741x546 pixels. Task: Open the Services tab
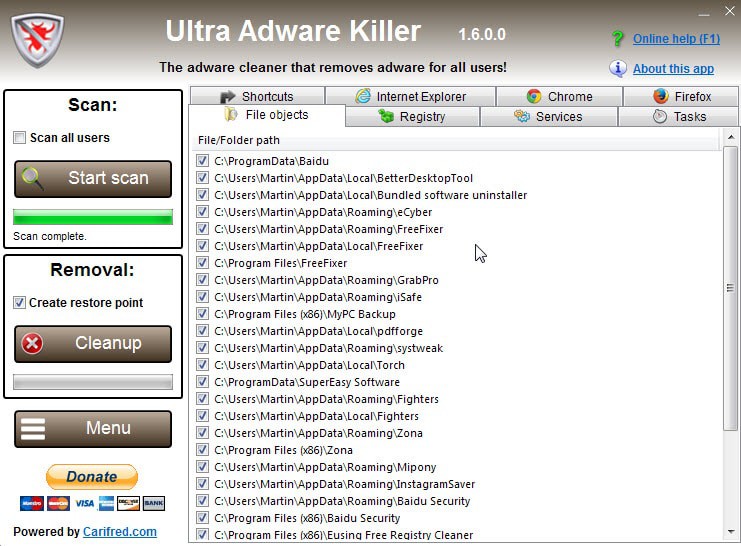(x=549, y=116)
